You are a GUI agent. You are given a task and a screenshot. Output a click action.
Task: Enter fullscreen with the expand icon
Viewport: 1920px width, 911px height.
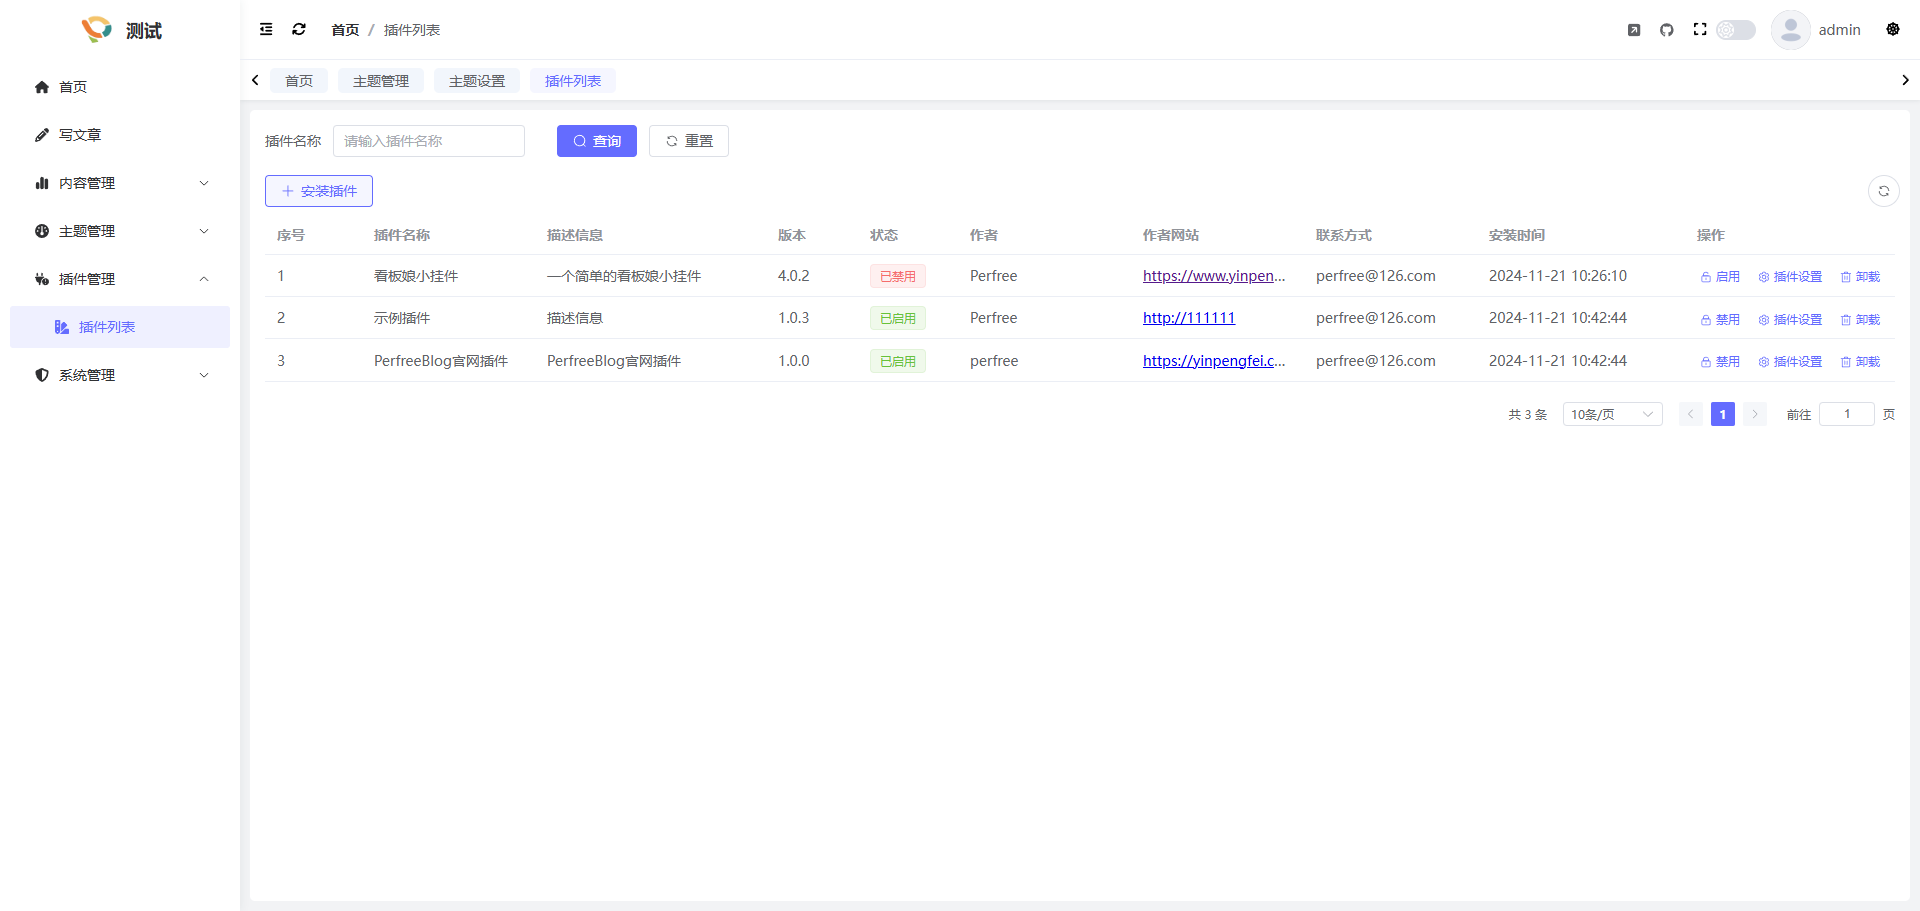coord(1700,30)
